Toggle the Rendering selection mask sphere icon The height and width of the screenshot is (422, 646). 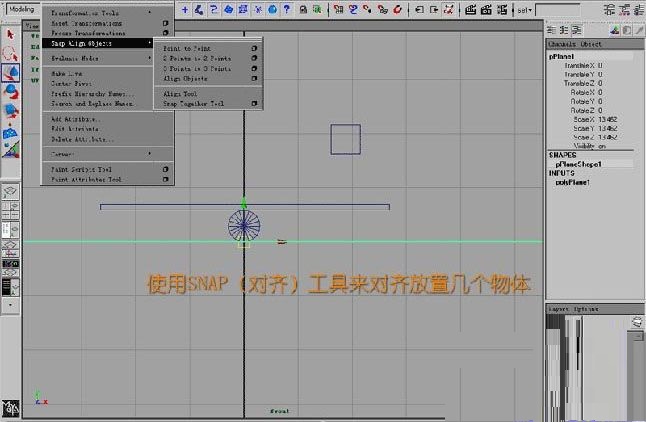[272, 9]
